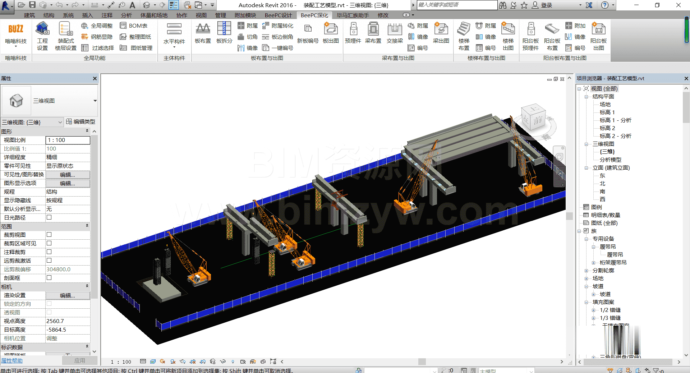This screenshot has width=690, height=373.
Task: Click the 阳台板出图 balcony drawing icon
Action: click(598, 36)
